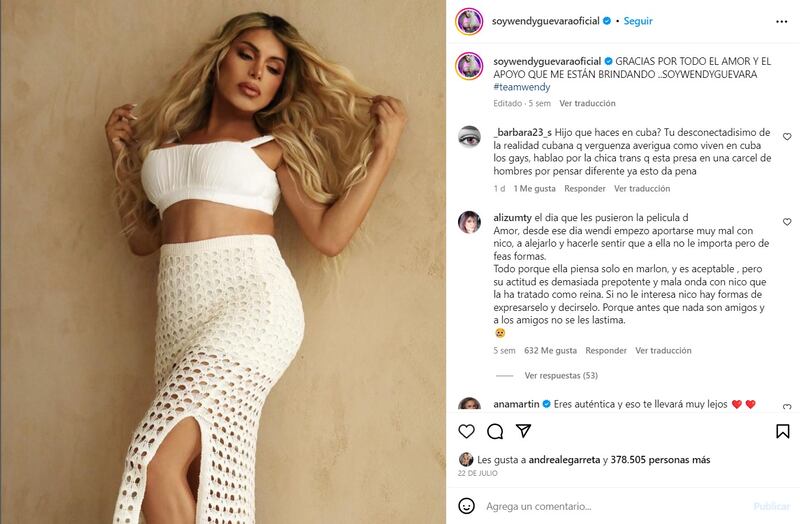This screenshot has height=524, width=800.
Task: Like anamartin comment with heart
Action: (787, 407)
